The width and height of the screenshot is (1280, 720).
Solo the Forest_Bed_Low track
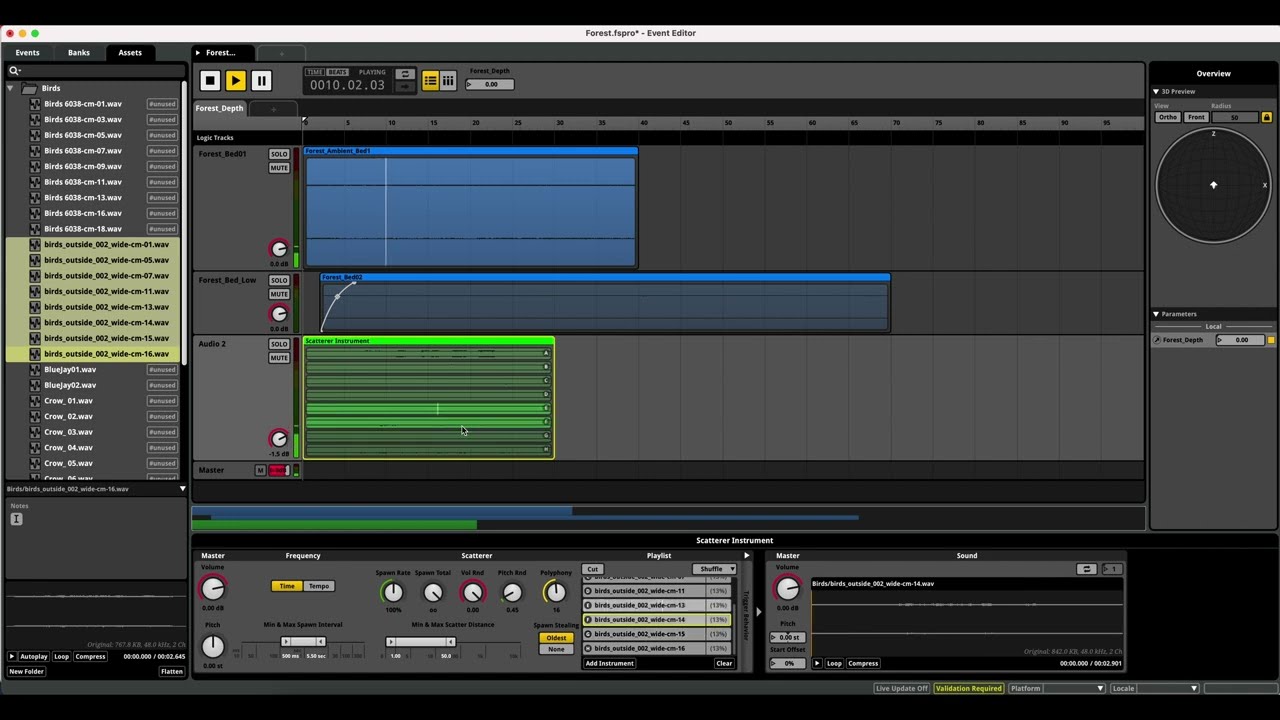[x=279, y=280]
